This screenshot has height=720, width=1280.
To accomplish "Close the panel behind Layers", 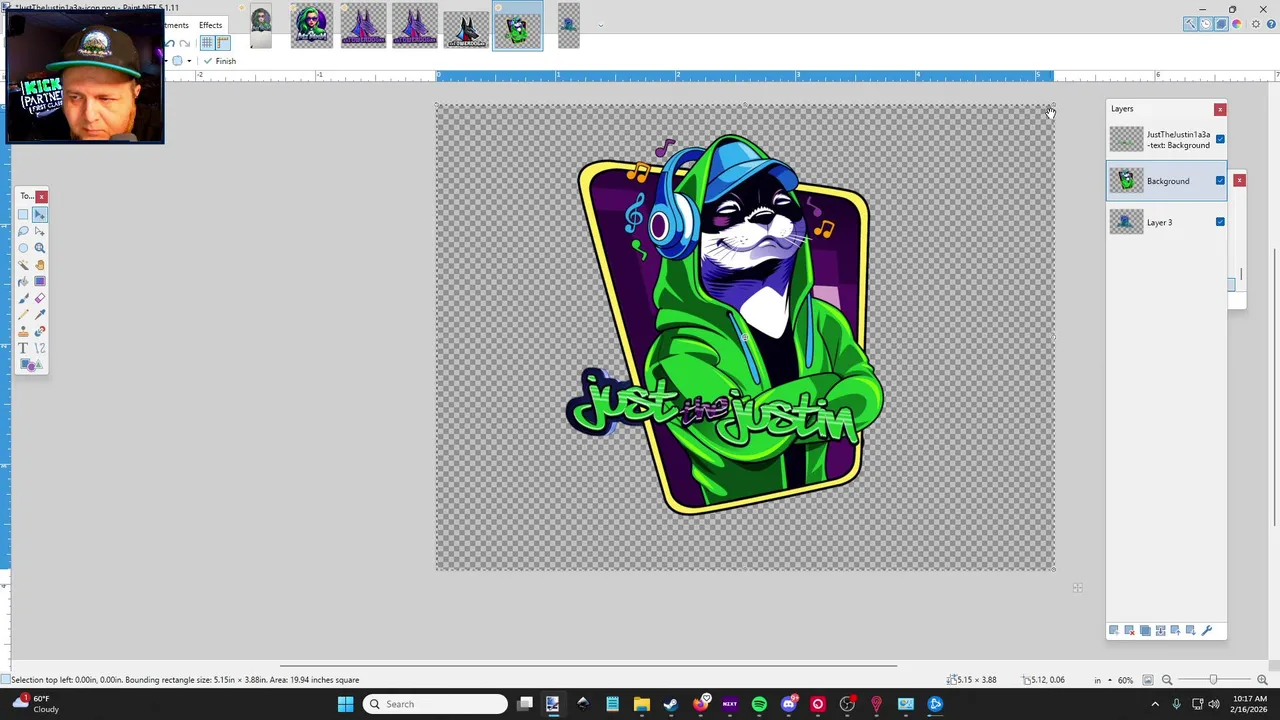I will pyautogui.click(x=1239, y=180).
